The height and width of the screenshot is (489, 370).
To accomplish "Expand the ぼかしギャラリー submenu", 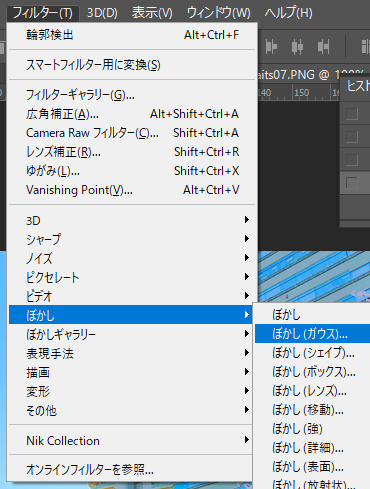I will [x=132, y=334].
